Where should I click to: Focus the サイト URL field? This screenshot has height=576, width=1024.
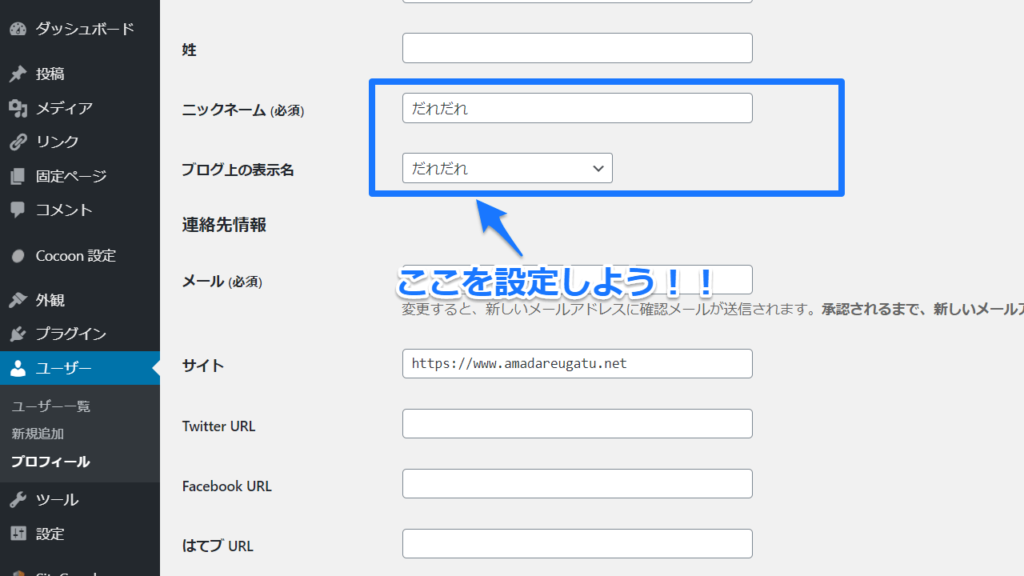[577, 364]
